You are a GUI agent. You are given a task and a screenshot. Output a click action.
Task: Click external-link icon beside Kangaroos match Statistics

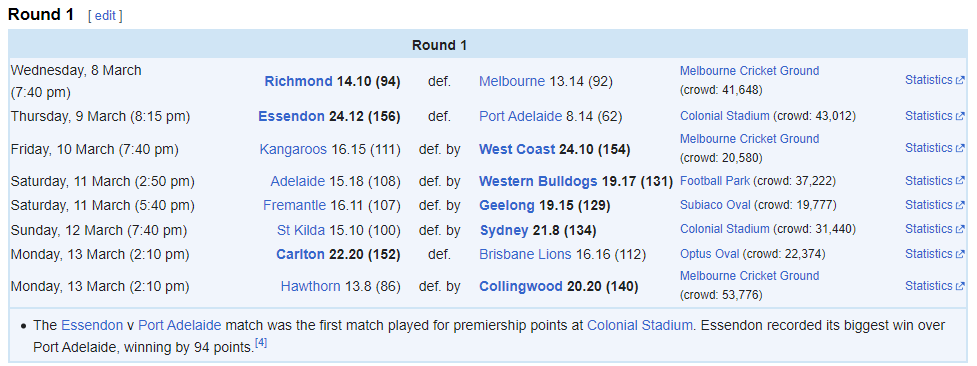click(x=960, y=148)
